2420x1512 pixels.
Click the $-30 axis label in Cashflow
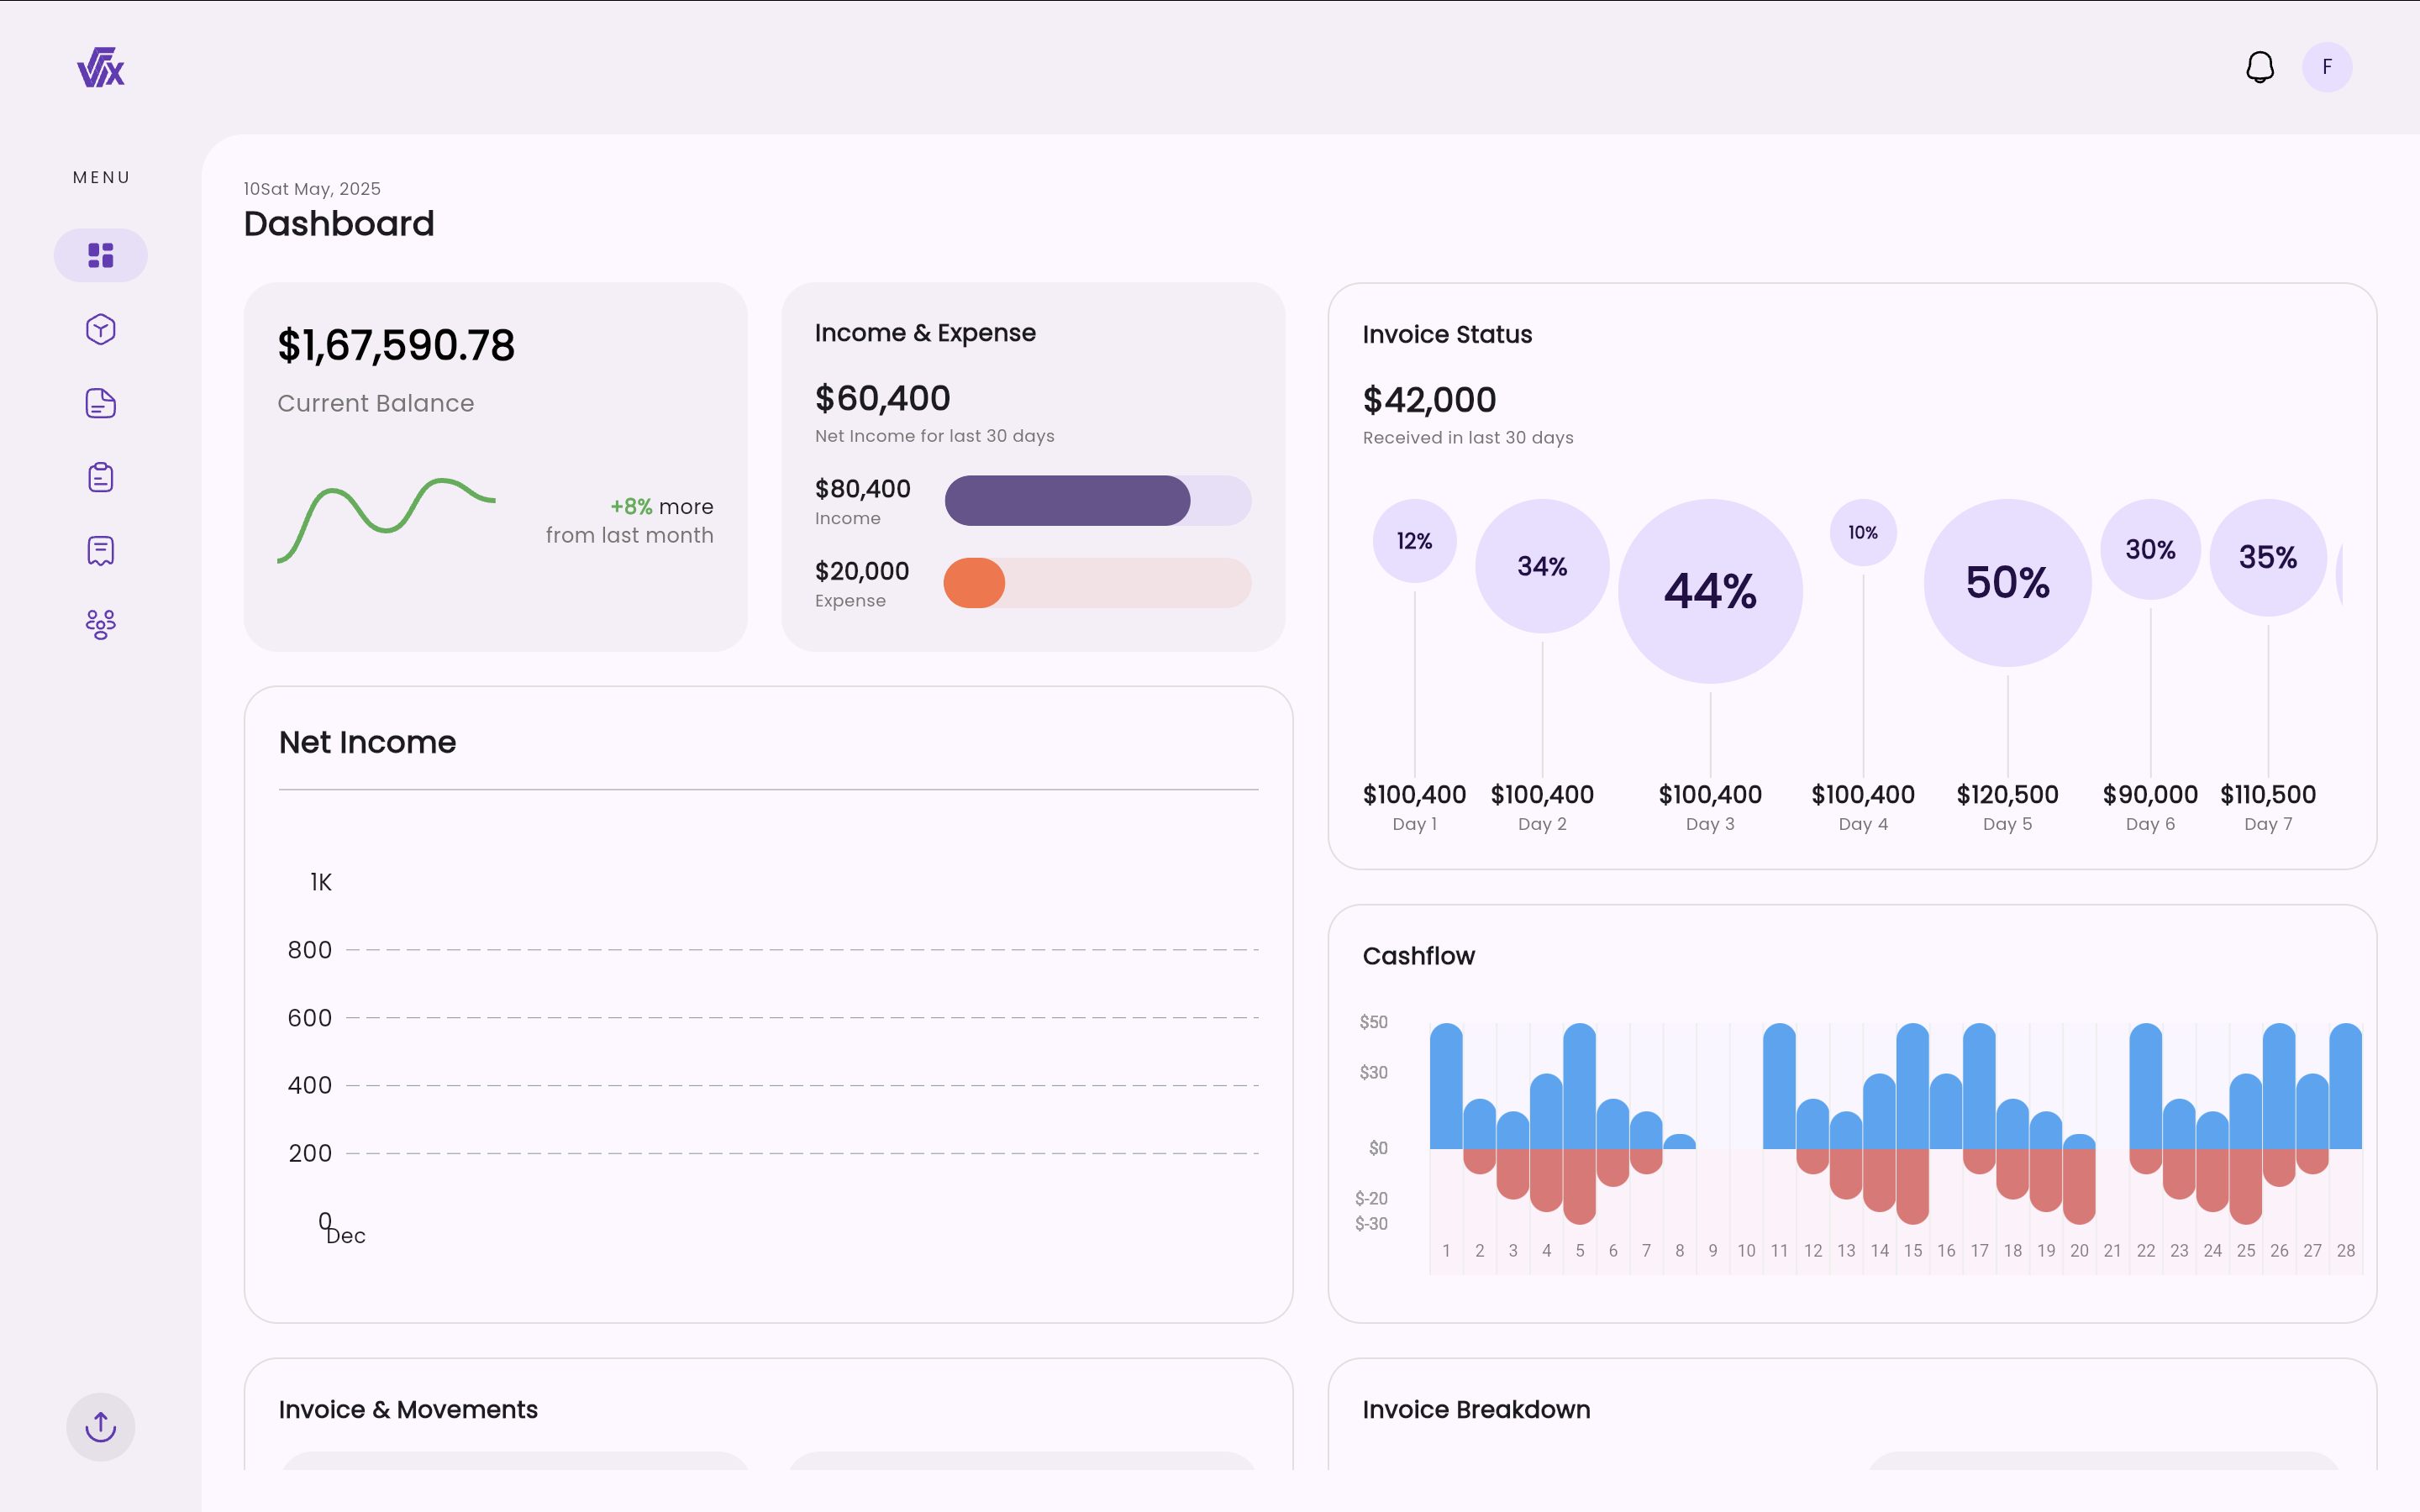click(x=1371, y=1224)
